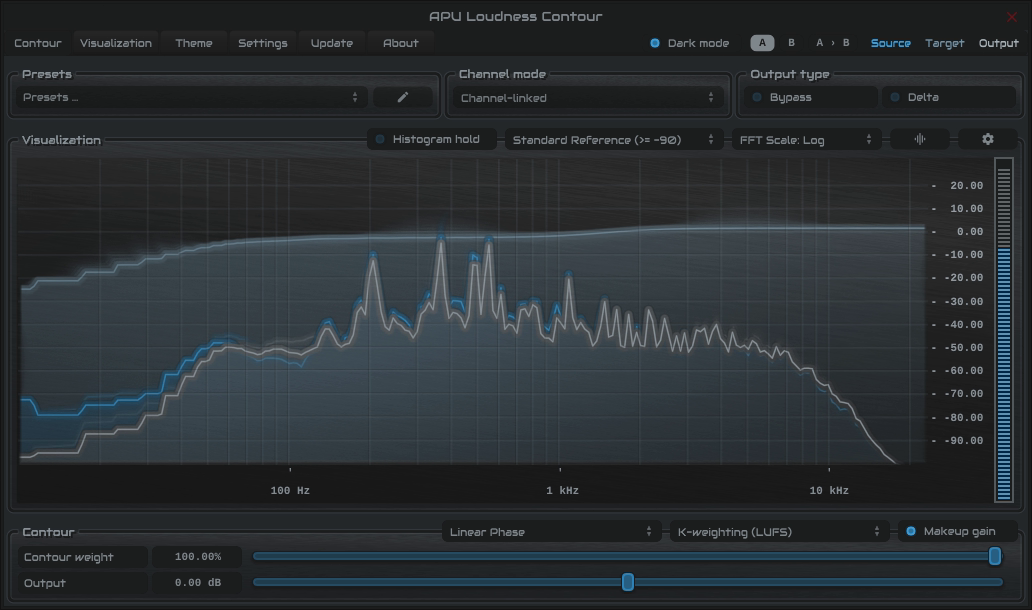The height and width of the screenshot is (610, 1032).
Task: Click the -90.00 dB scale label
Action: click(964, 441)
